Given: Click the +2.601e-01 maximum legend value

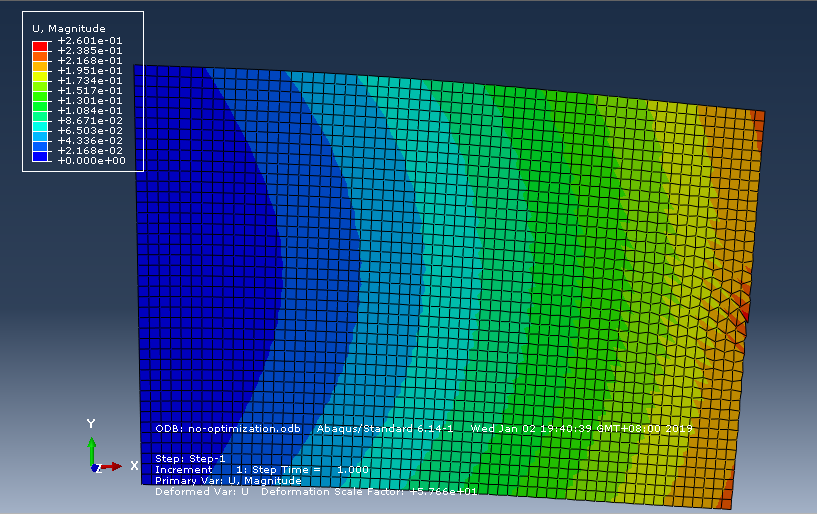Looking at the screenshot, I should pos(90,41).
